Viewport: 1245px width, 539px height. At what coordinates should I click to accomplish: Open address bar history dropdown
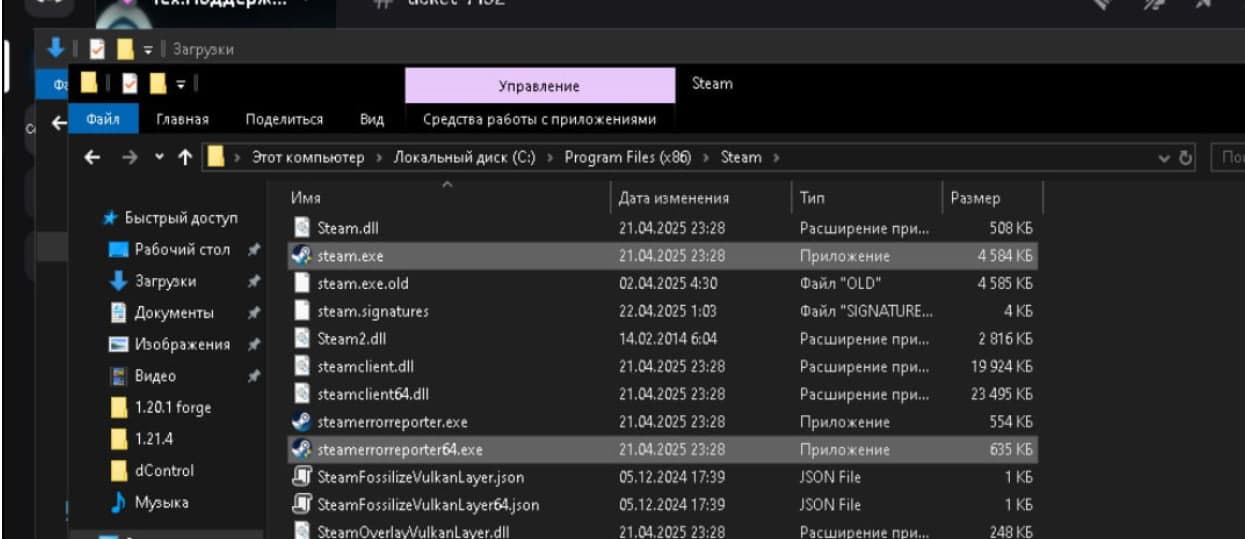point(1163,158)
